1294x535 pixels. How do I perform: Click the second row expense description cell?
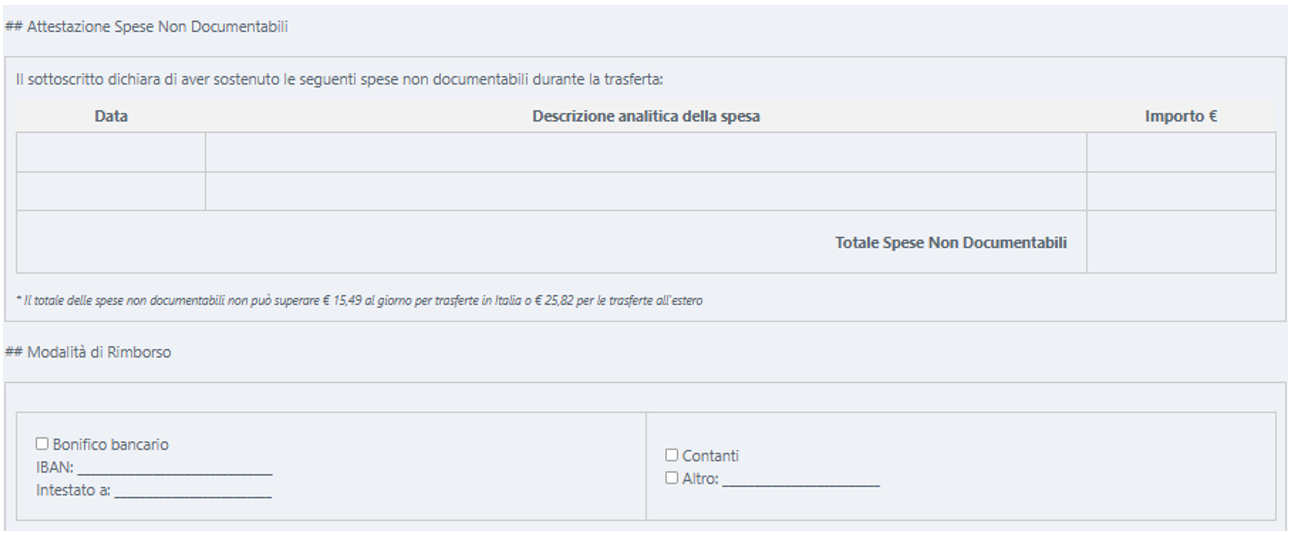(646, 191)
